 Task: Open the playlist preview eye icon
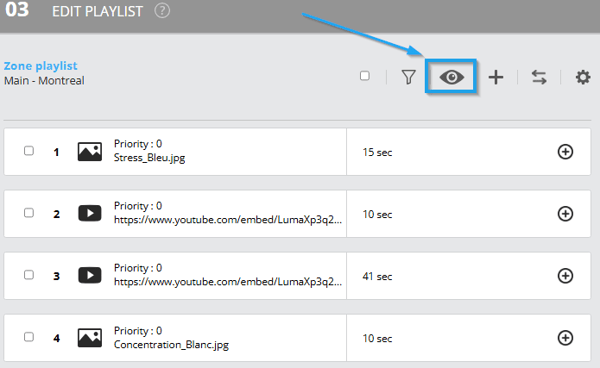452,77
